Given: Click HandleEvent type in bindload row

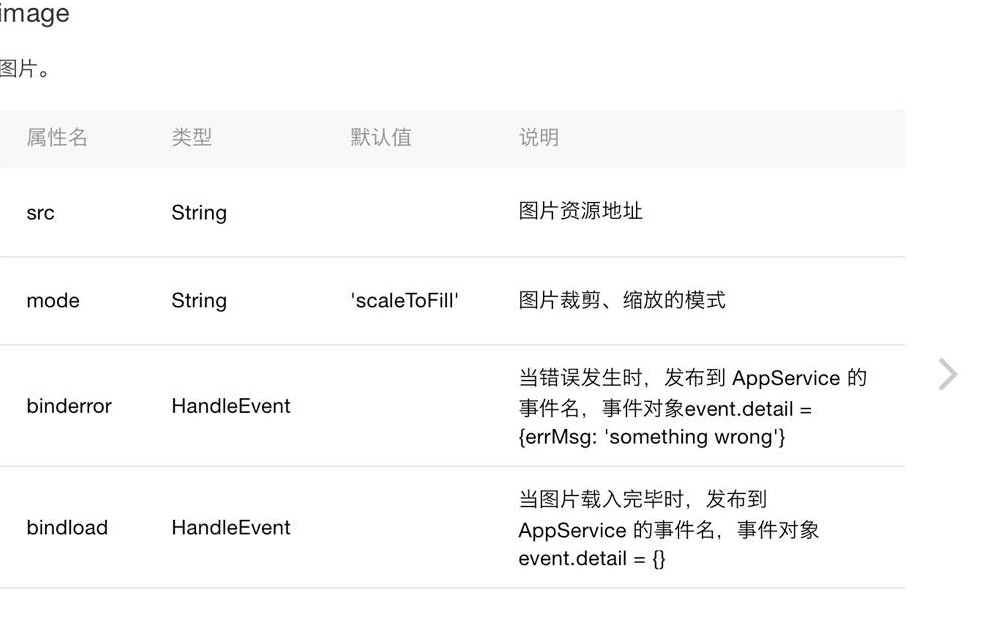Looking at the screenshot, I should tap(231, 527).
